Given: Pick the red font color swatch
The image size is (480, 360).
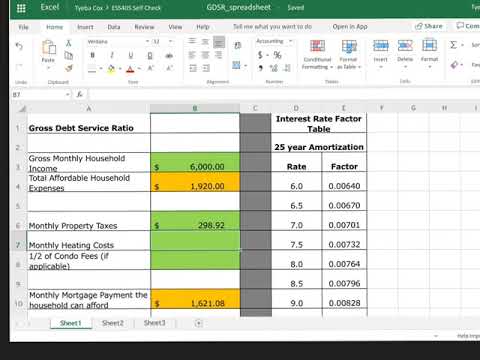Looking at the screenshot, I should coord(130,69).
